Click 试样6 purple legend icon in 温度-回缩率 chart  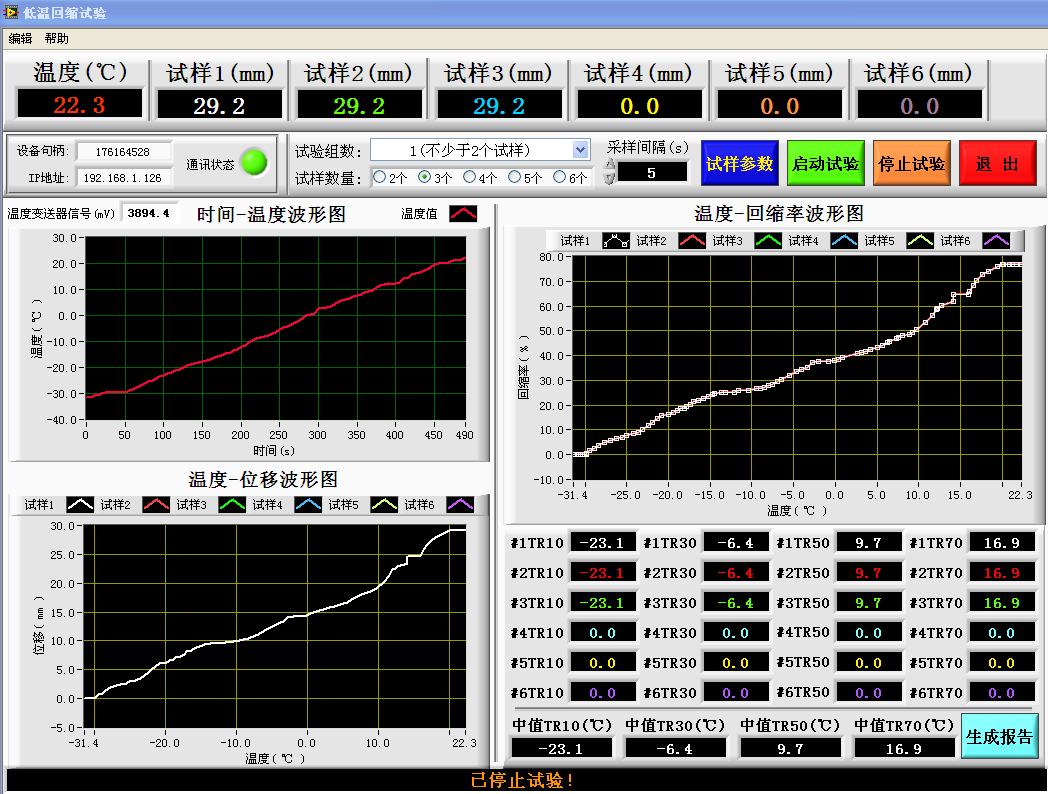point(996,241)
